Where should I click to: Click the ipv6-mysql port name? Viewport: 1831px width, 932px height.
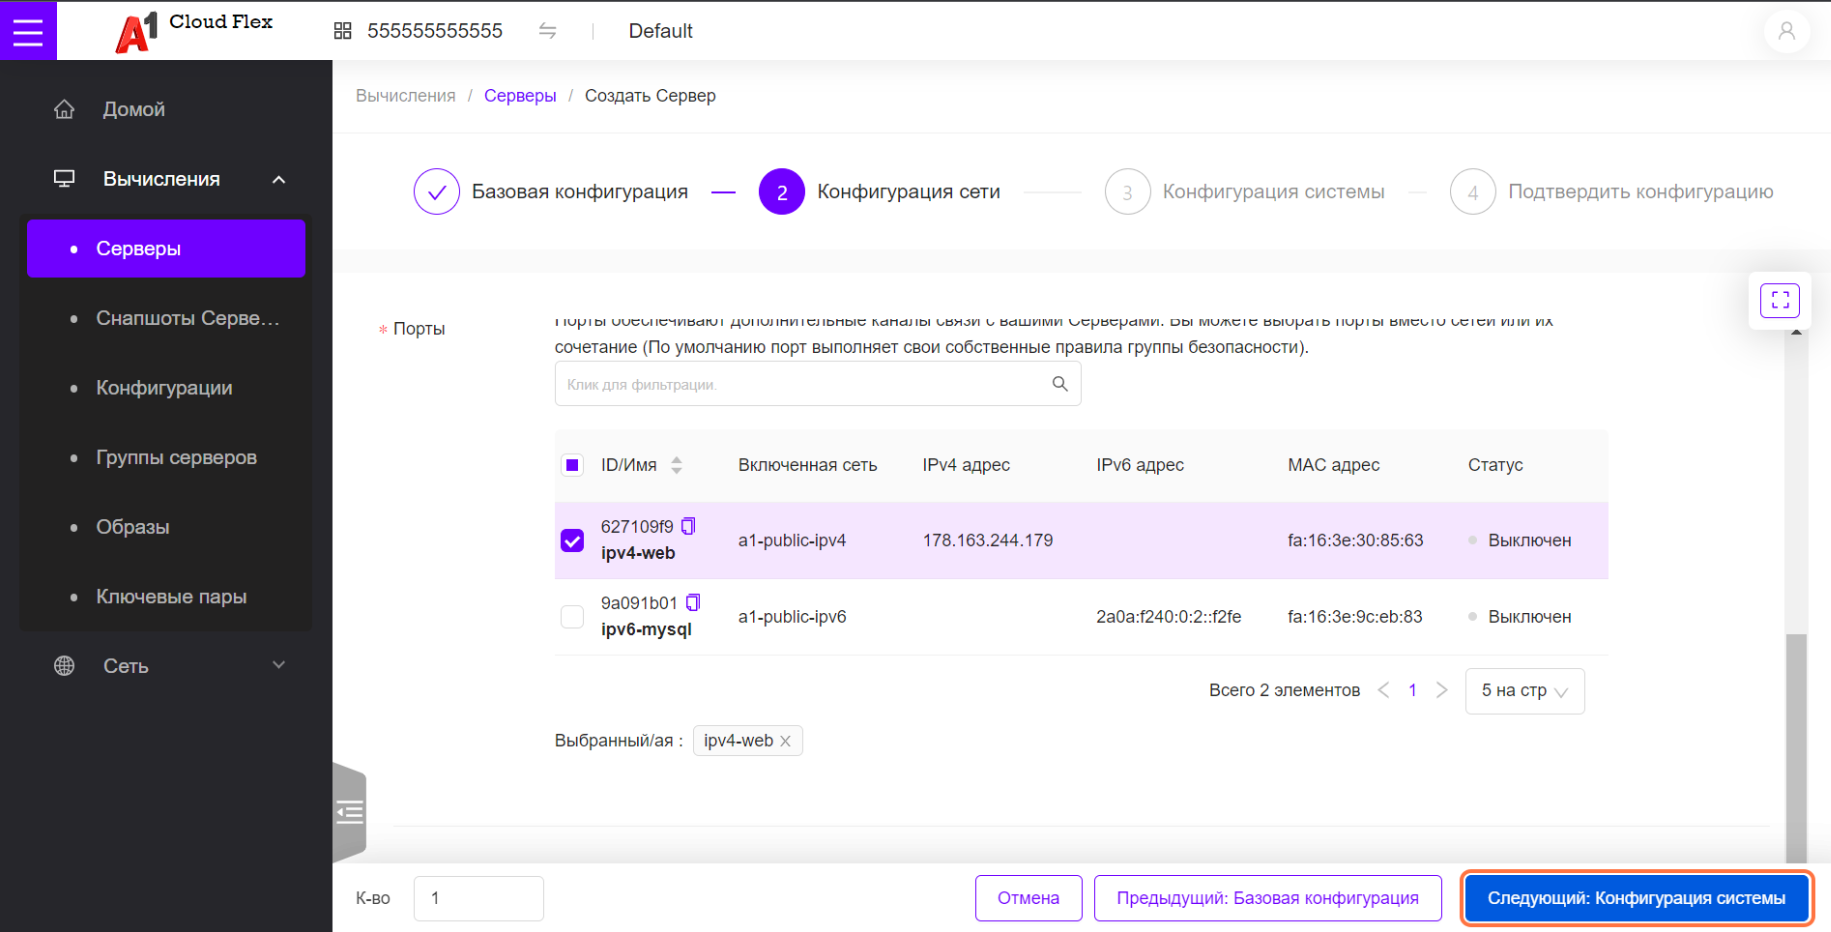point(646,629)
